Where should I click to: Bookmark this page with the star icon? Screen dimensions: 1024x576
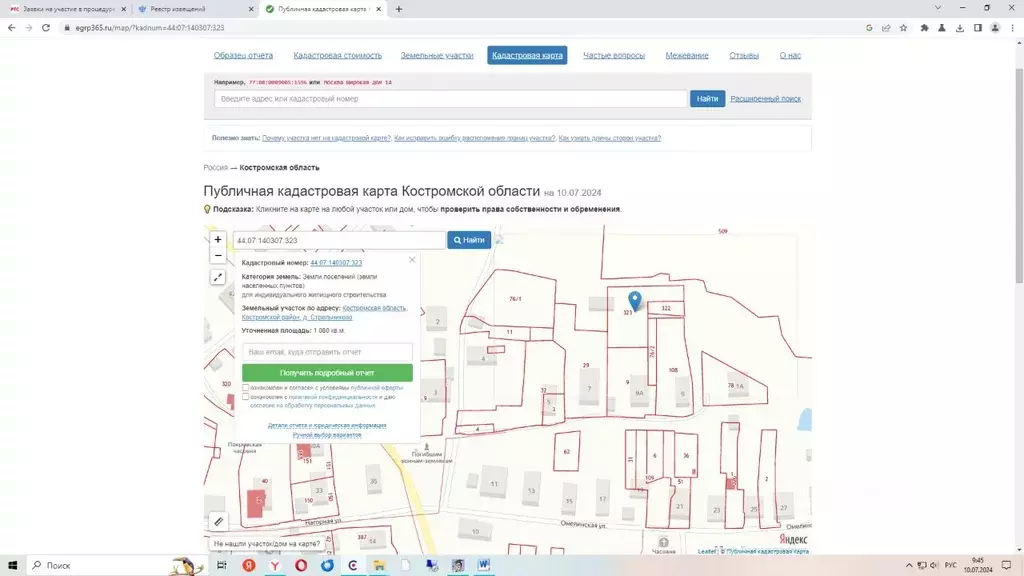click(903, 27)
